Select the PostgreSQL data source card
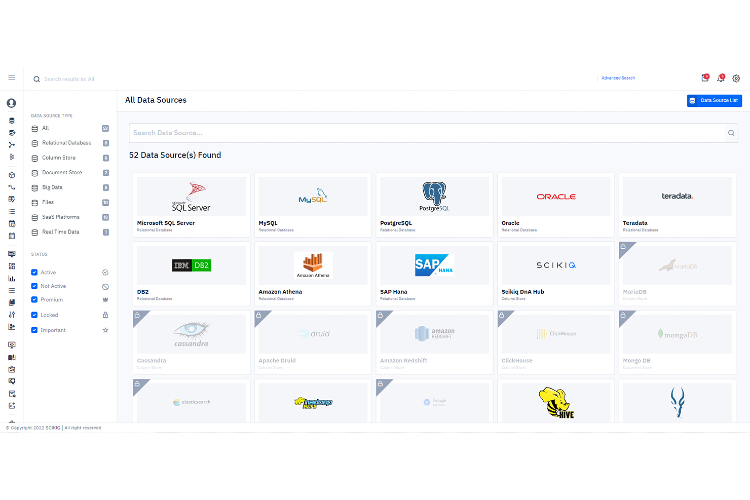 [434, 205]
